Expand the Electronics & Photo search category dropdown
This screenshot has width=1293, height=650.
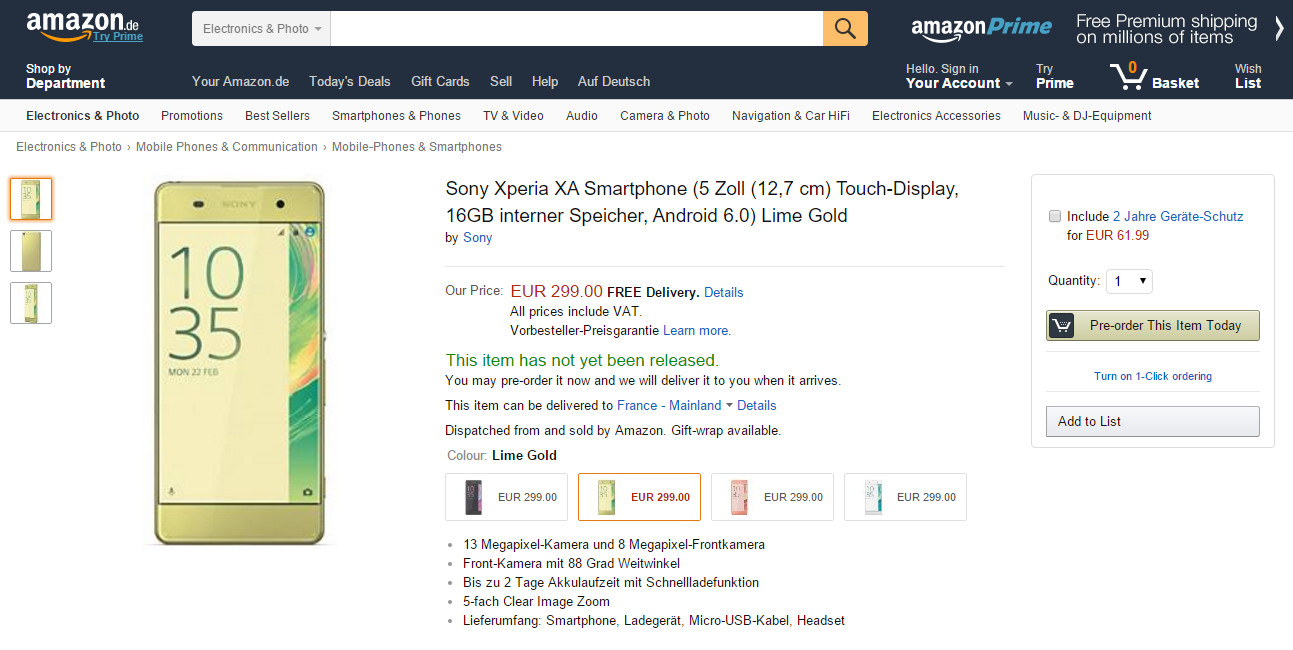tap(261, 29)
